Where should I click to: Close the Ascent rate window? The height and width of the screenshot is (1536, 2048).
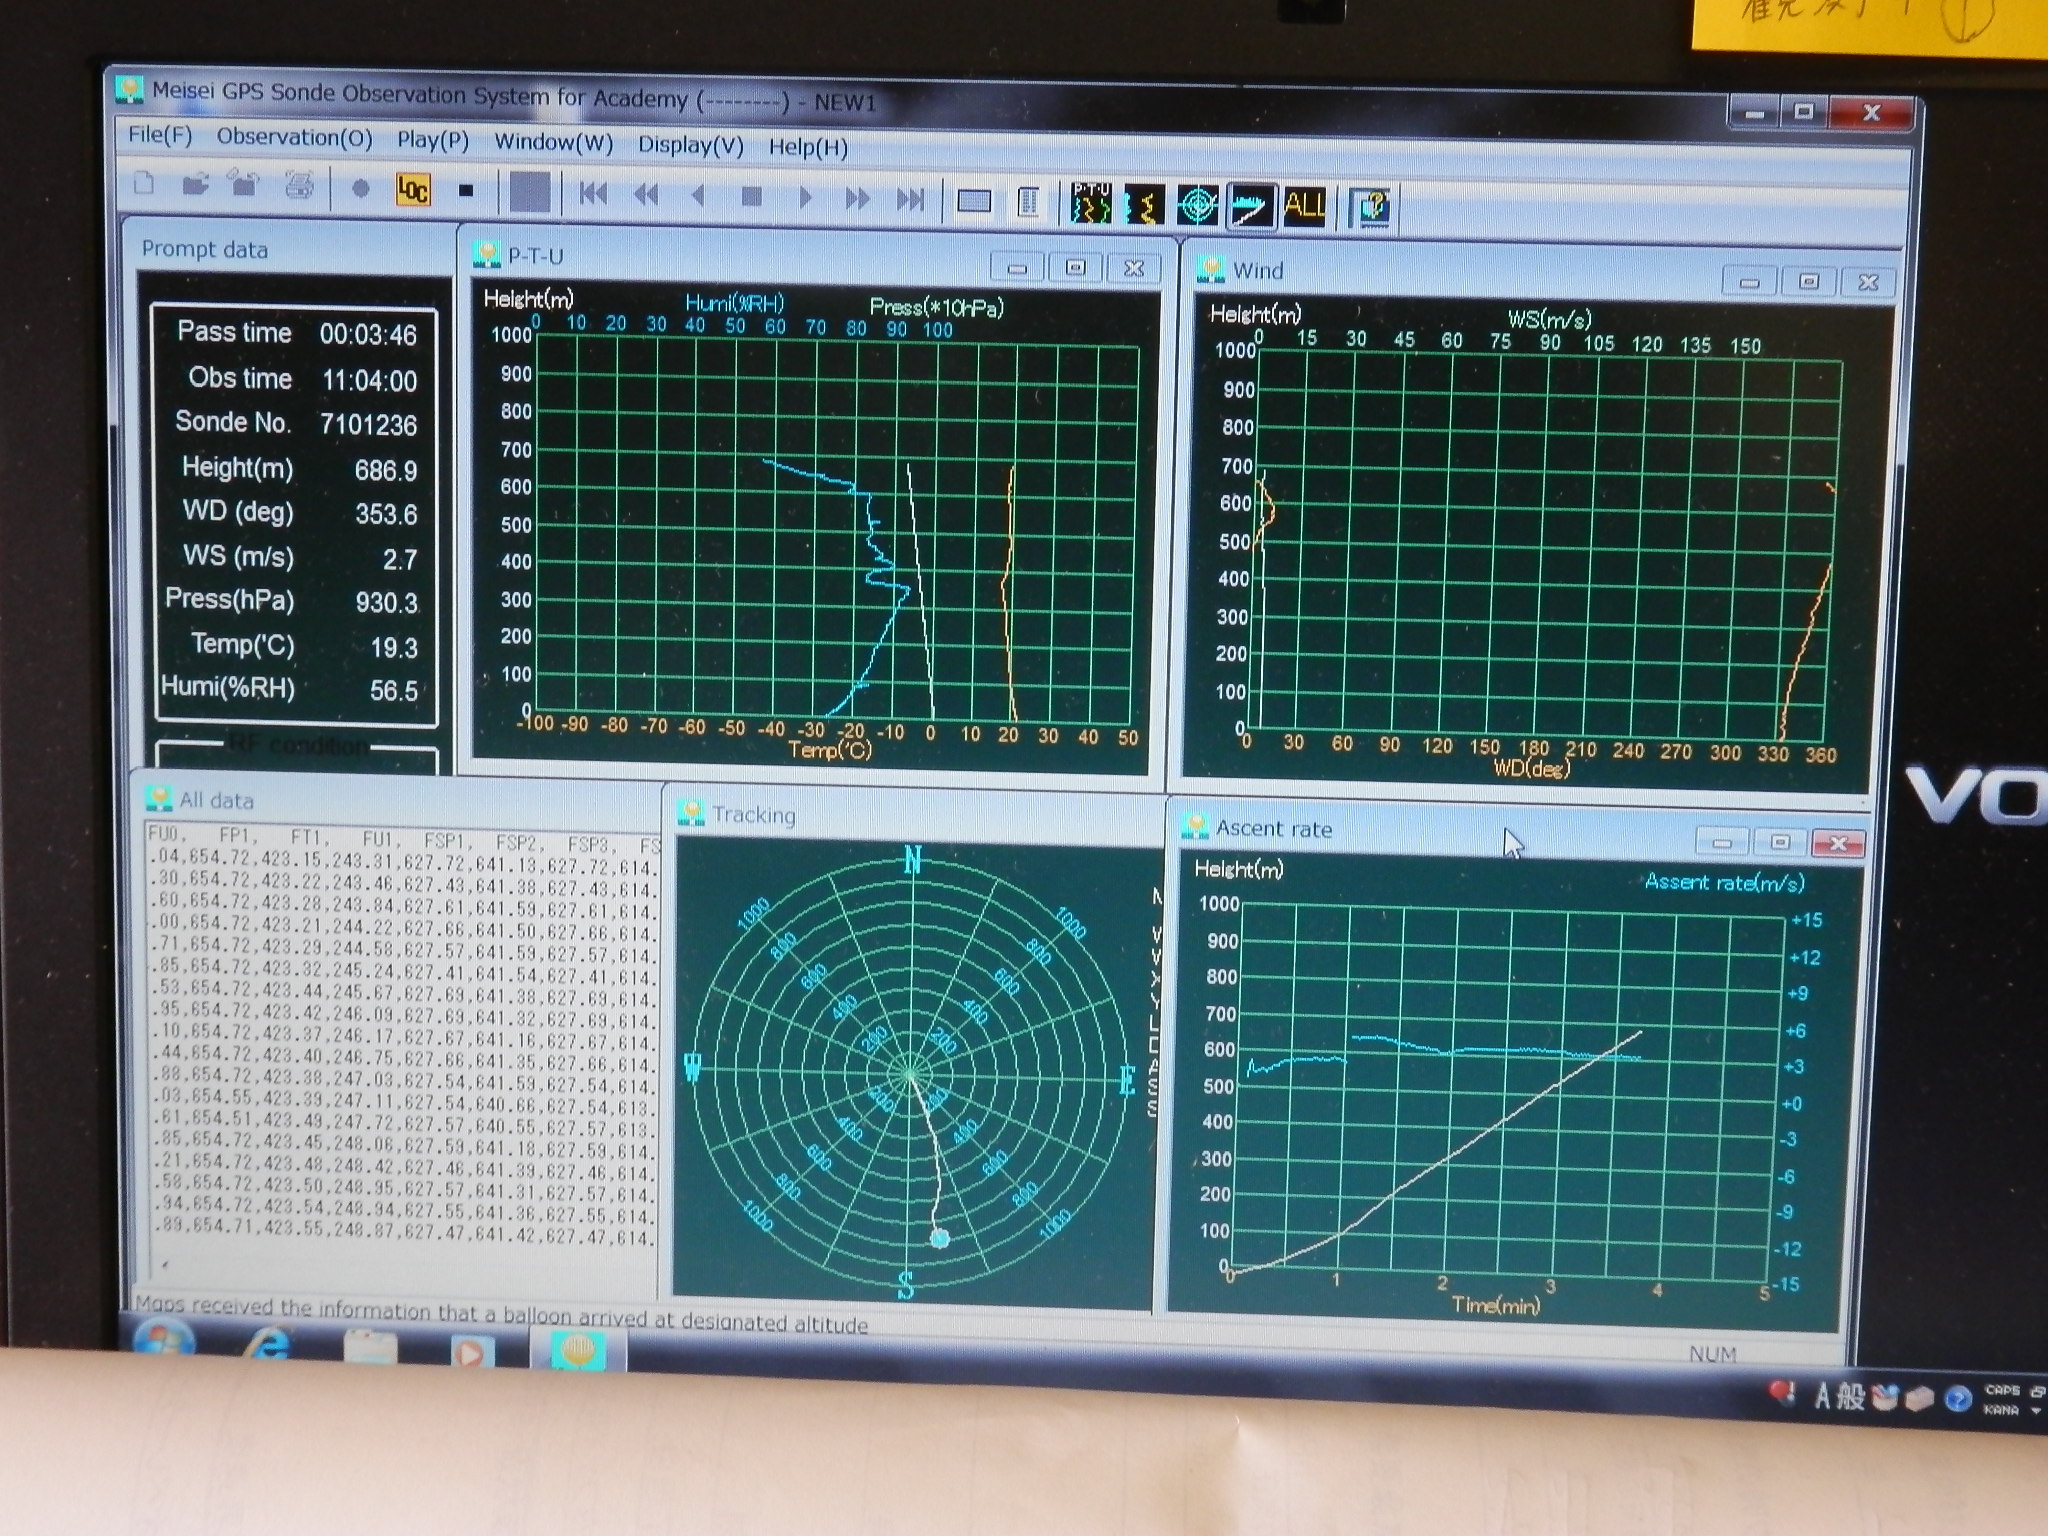tap(1838, 843)
